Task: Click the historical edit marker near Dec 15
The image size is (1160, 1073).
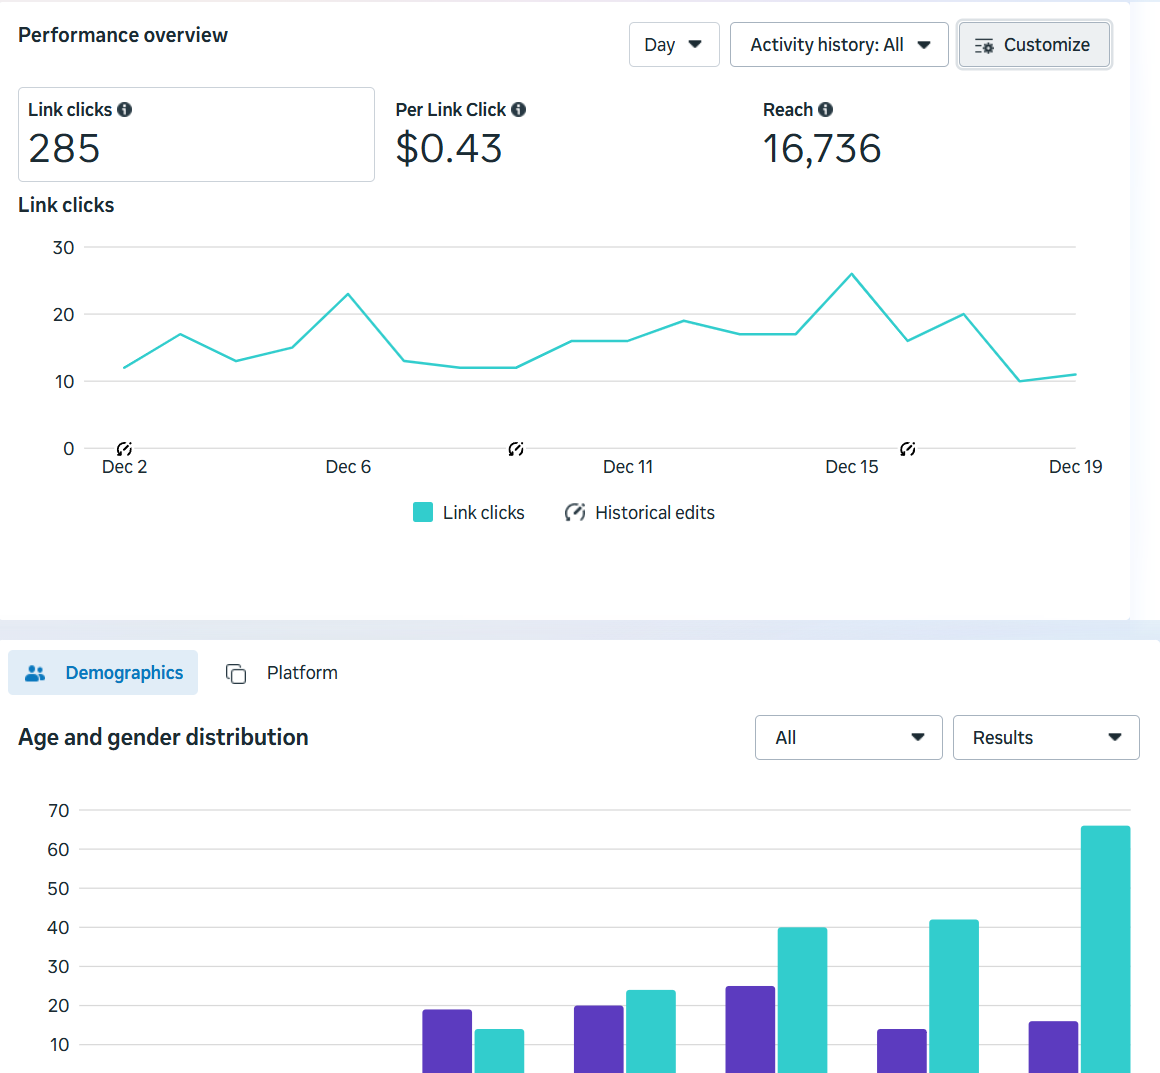Action: click(x=908, y=449)
